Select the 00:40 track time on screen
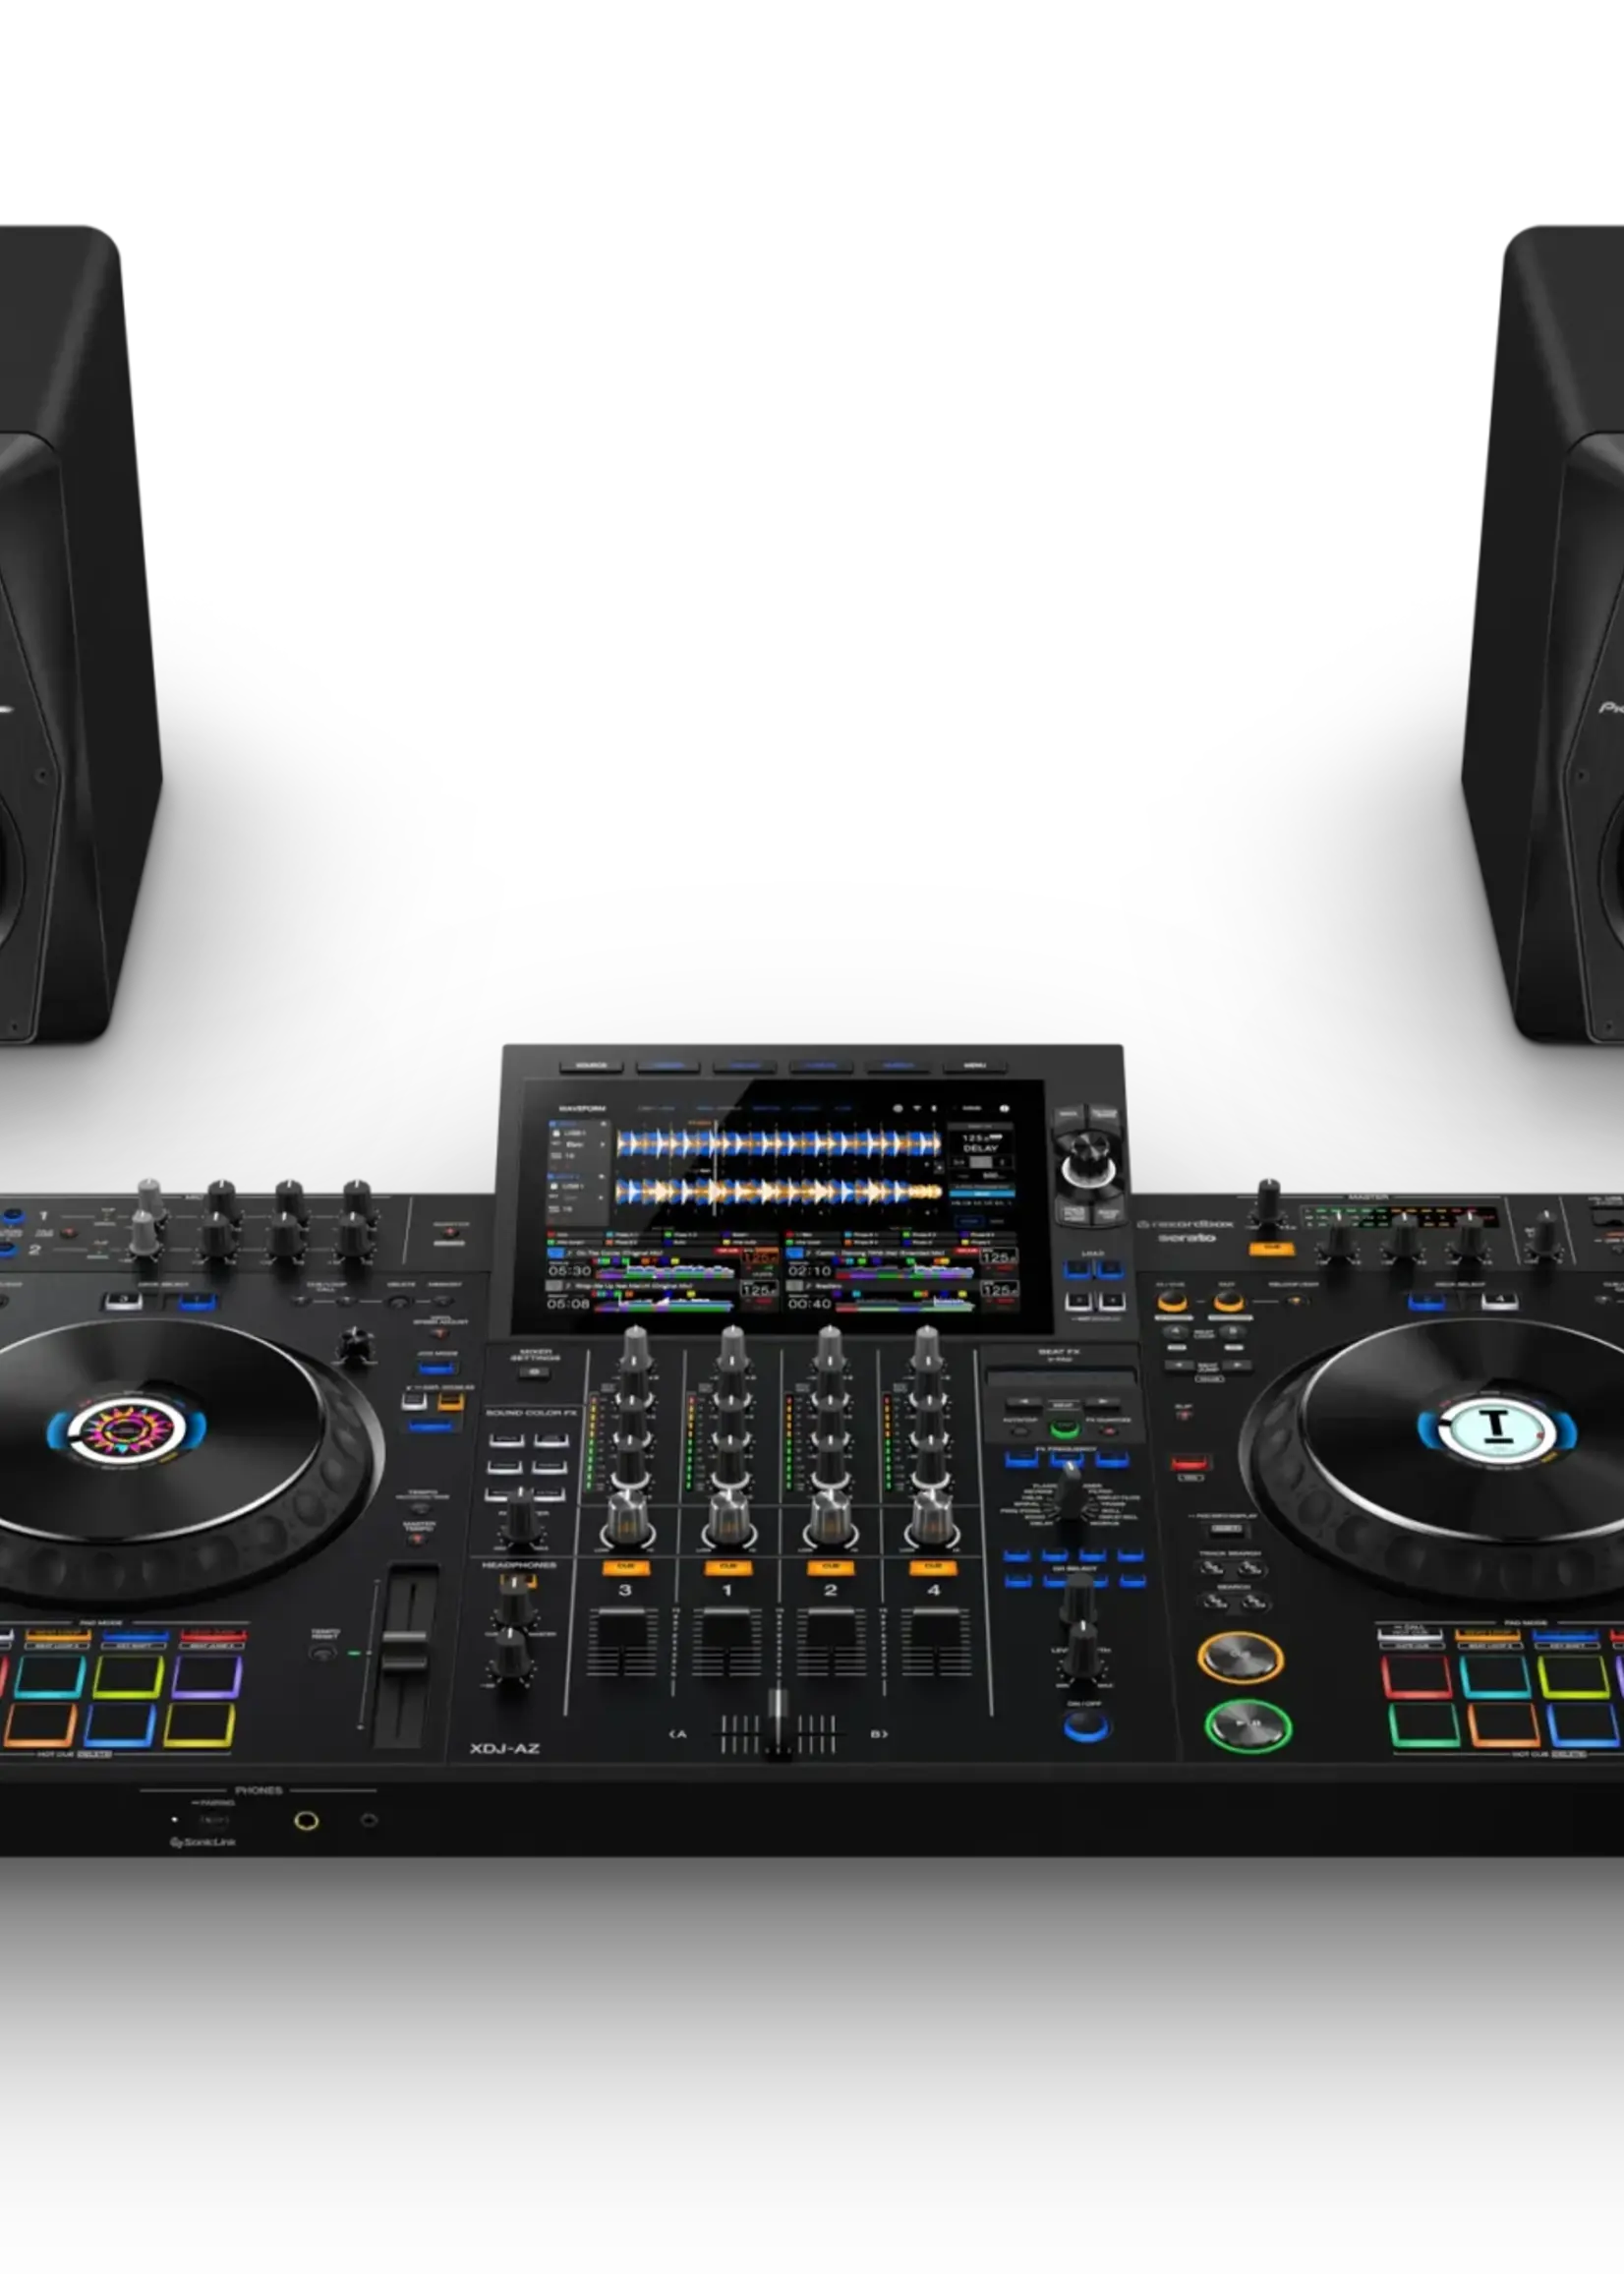Viewport: 1624px width, 2274px height. [809, 1304]
